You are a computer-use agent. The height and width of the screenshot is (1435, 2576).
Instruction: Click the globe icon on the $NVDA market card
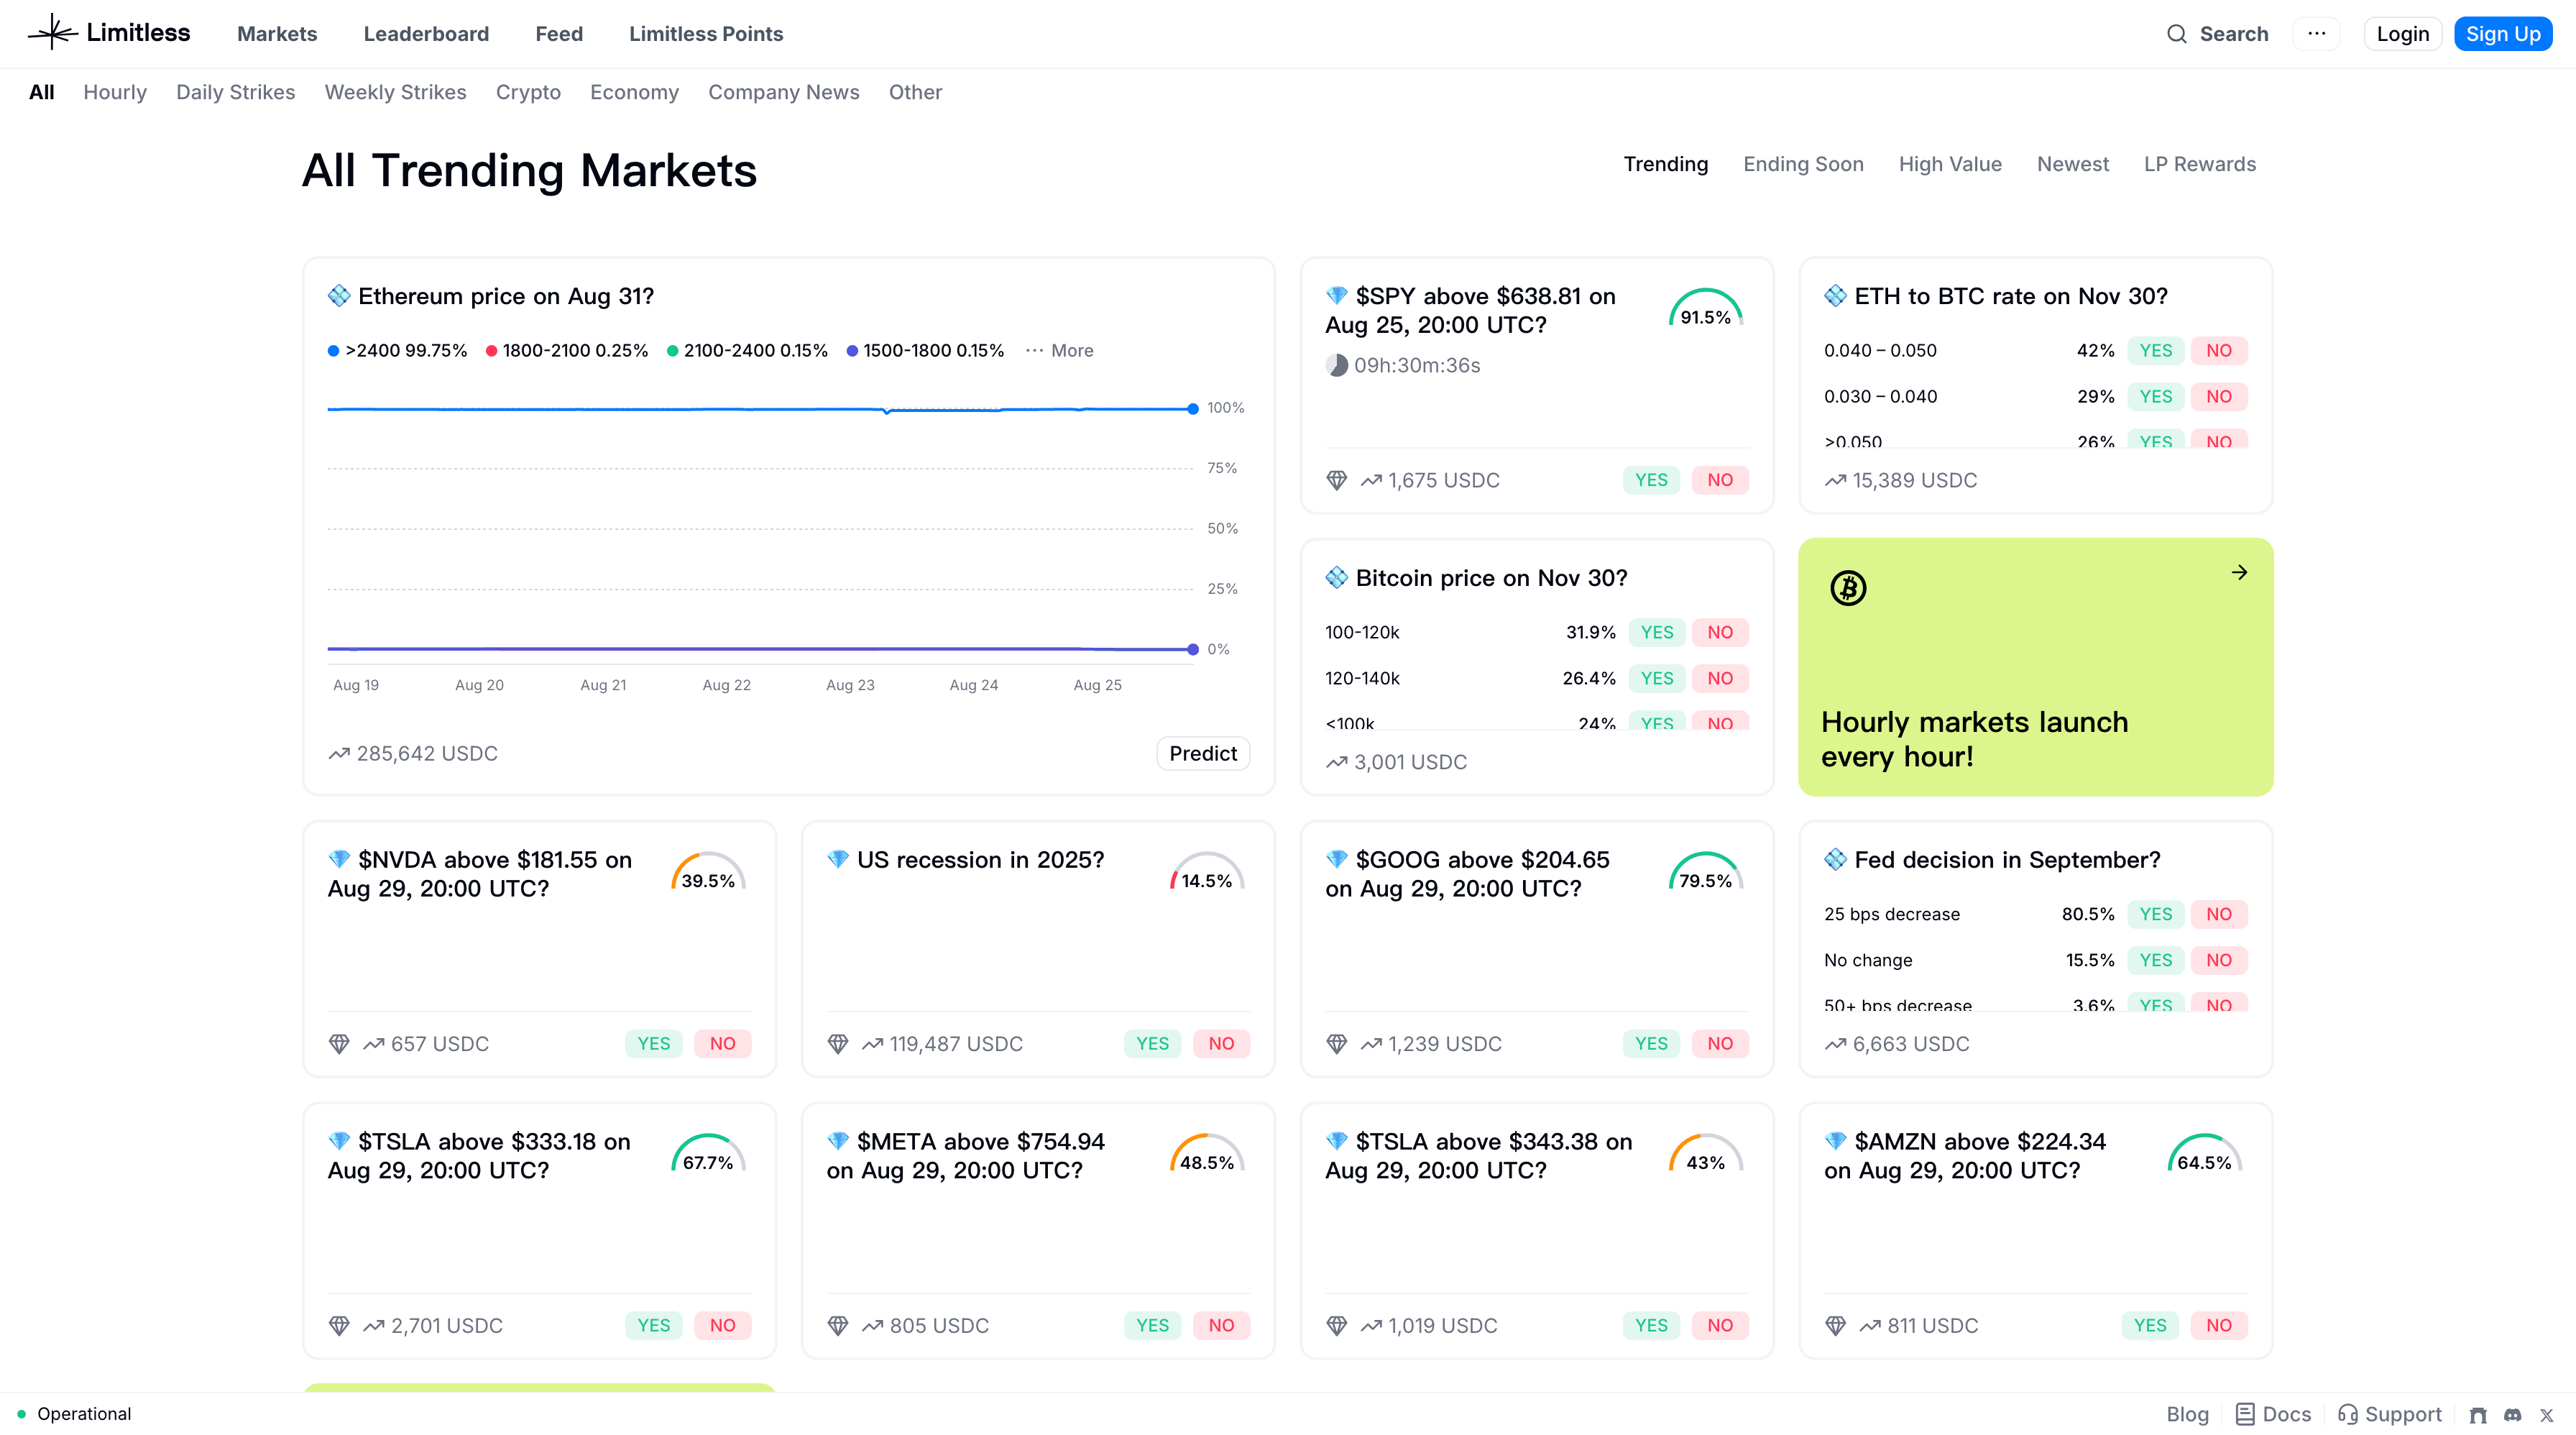[x=339, y=1043]
